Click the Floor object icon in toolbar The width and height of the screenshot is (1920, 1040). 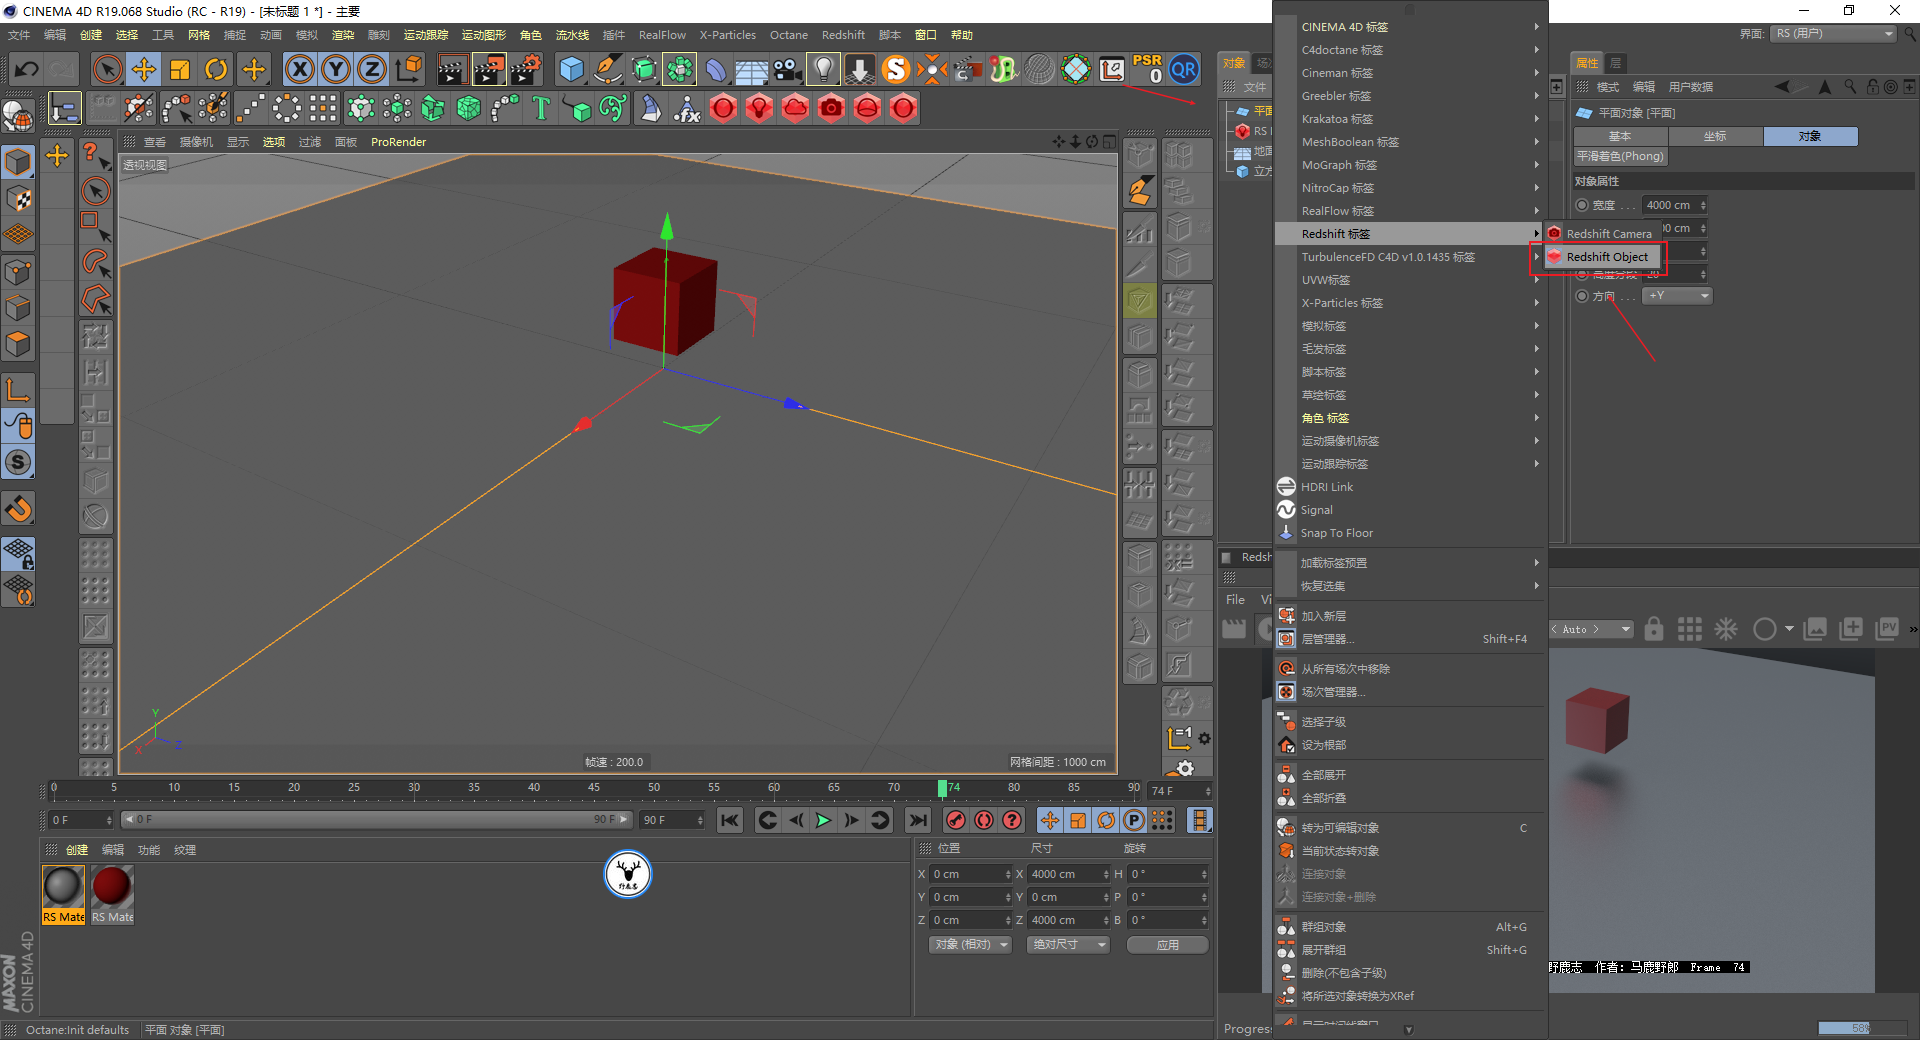click(x=752, y=69)
